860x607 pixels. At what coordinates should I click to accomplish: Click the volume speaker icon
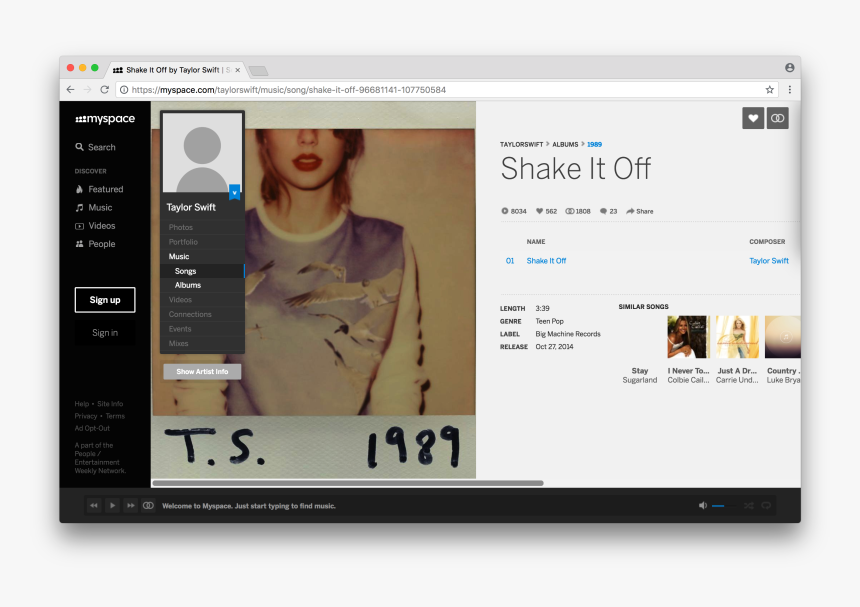(x=703, y=506)
